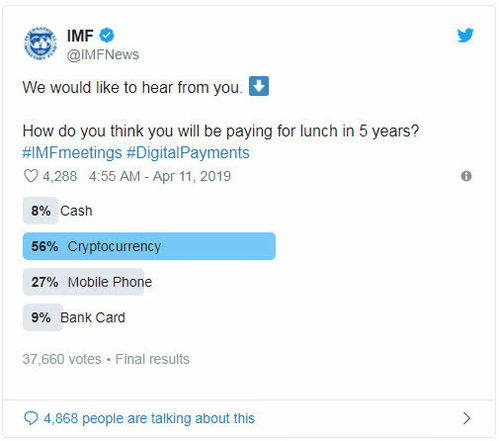Screen dimensions: 499x441
Task: Click the Twitter bird logo
Action: coord(465,36)
